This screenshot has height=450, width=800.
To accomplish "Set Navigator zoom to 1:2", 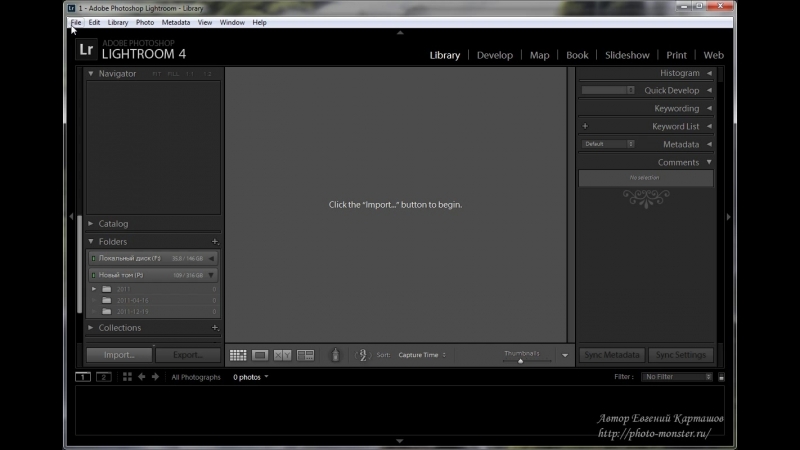I will tap(207, 74).
